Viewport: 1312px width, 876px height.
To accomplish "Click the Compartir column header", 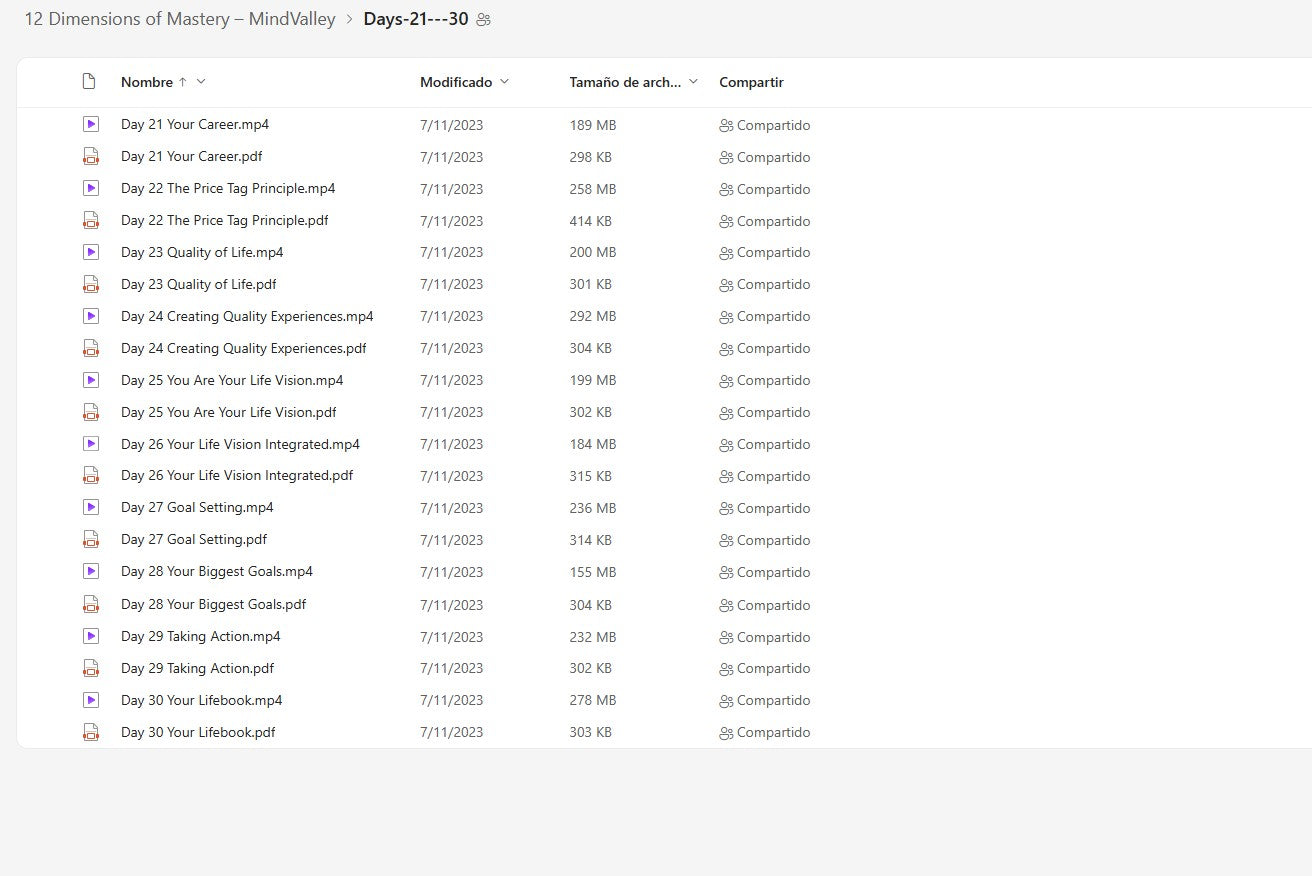I will [751, 82].
